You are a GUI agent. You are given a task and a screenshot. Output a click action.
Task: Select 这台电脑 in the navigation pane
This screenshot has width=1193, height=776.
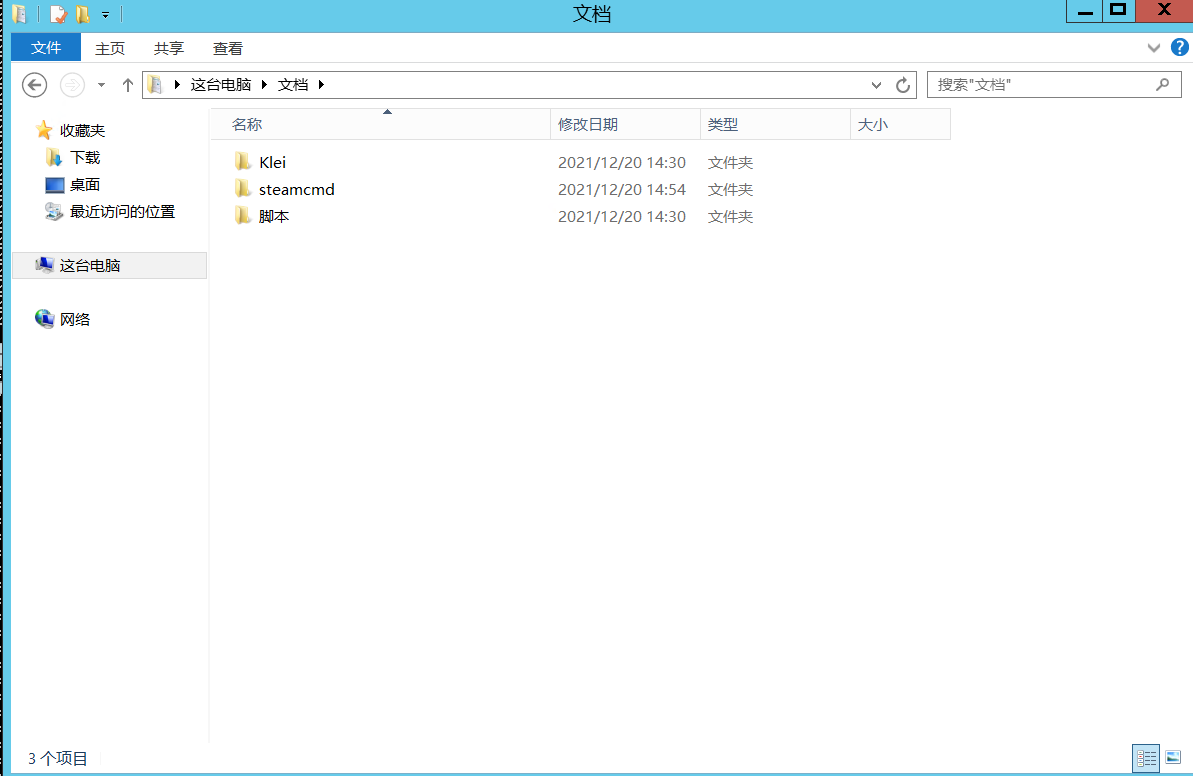(90, 266)
